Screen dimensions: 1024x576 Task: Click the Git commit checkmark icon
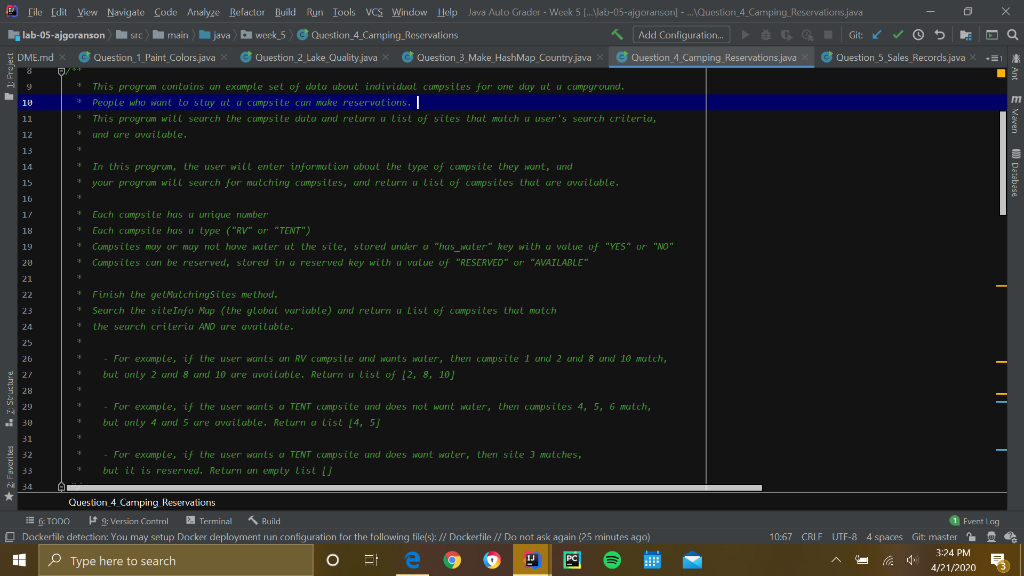click(x=898, y=35)
